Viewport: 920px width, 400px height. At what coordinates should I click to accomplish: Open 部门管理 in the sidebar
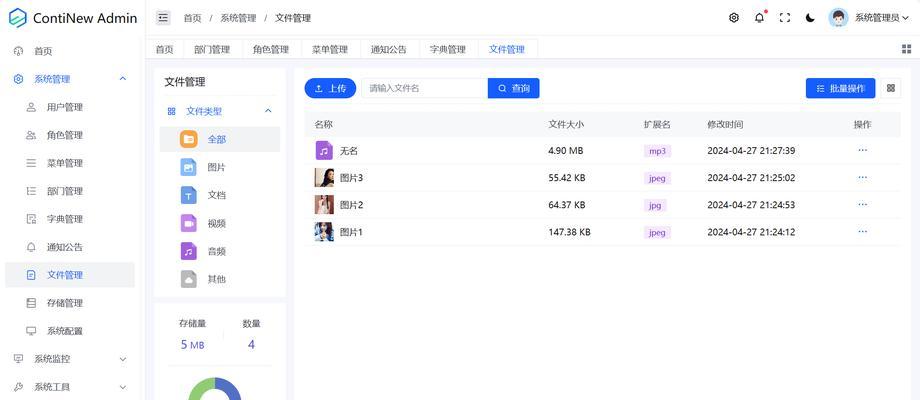pyautogui.click(x=70, y=191)
